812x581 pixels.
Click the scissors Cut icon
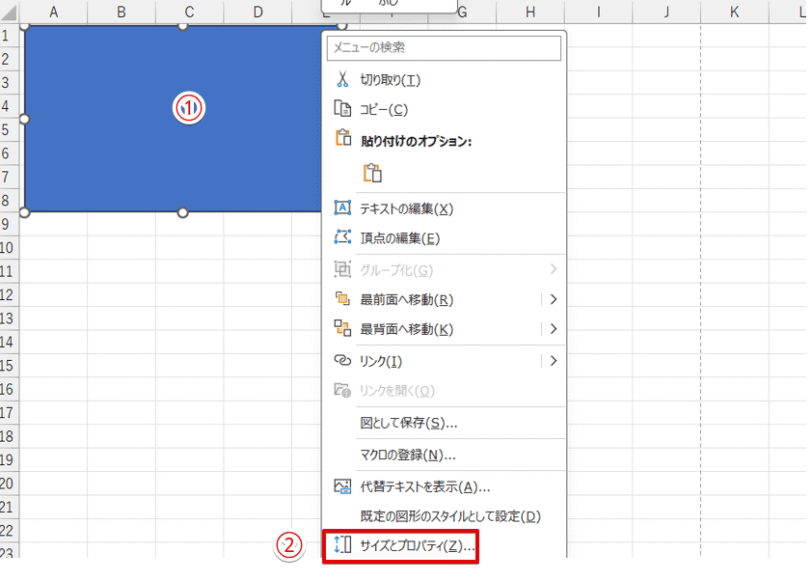(342, 80)
